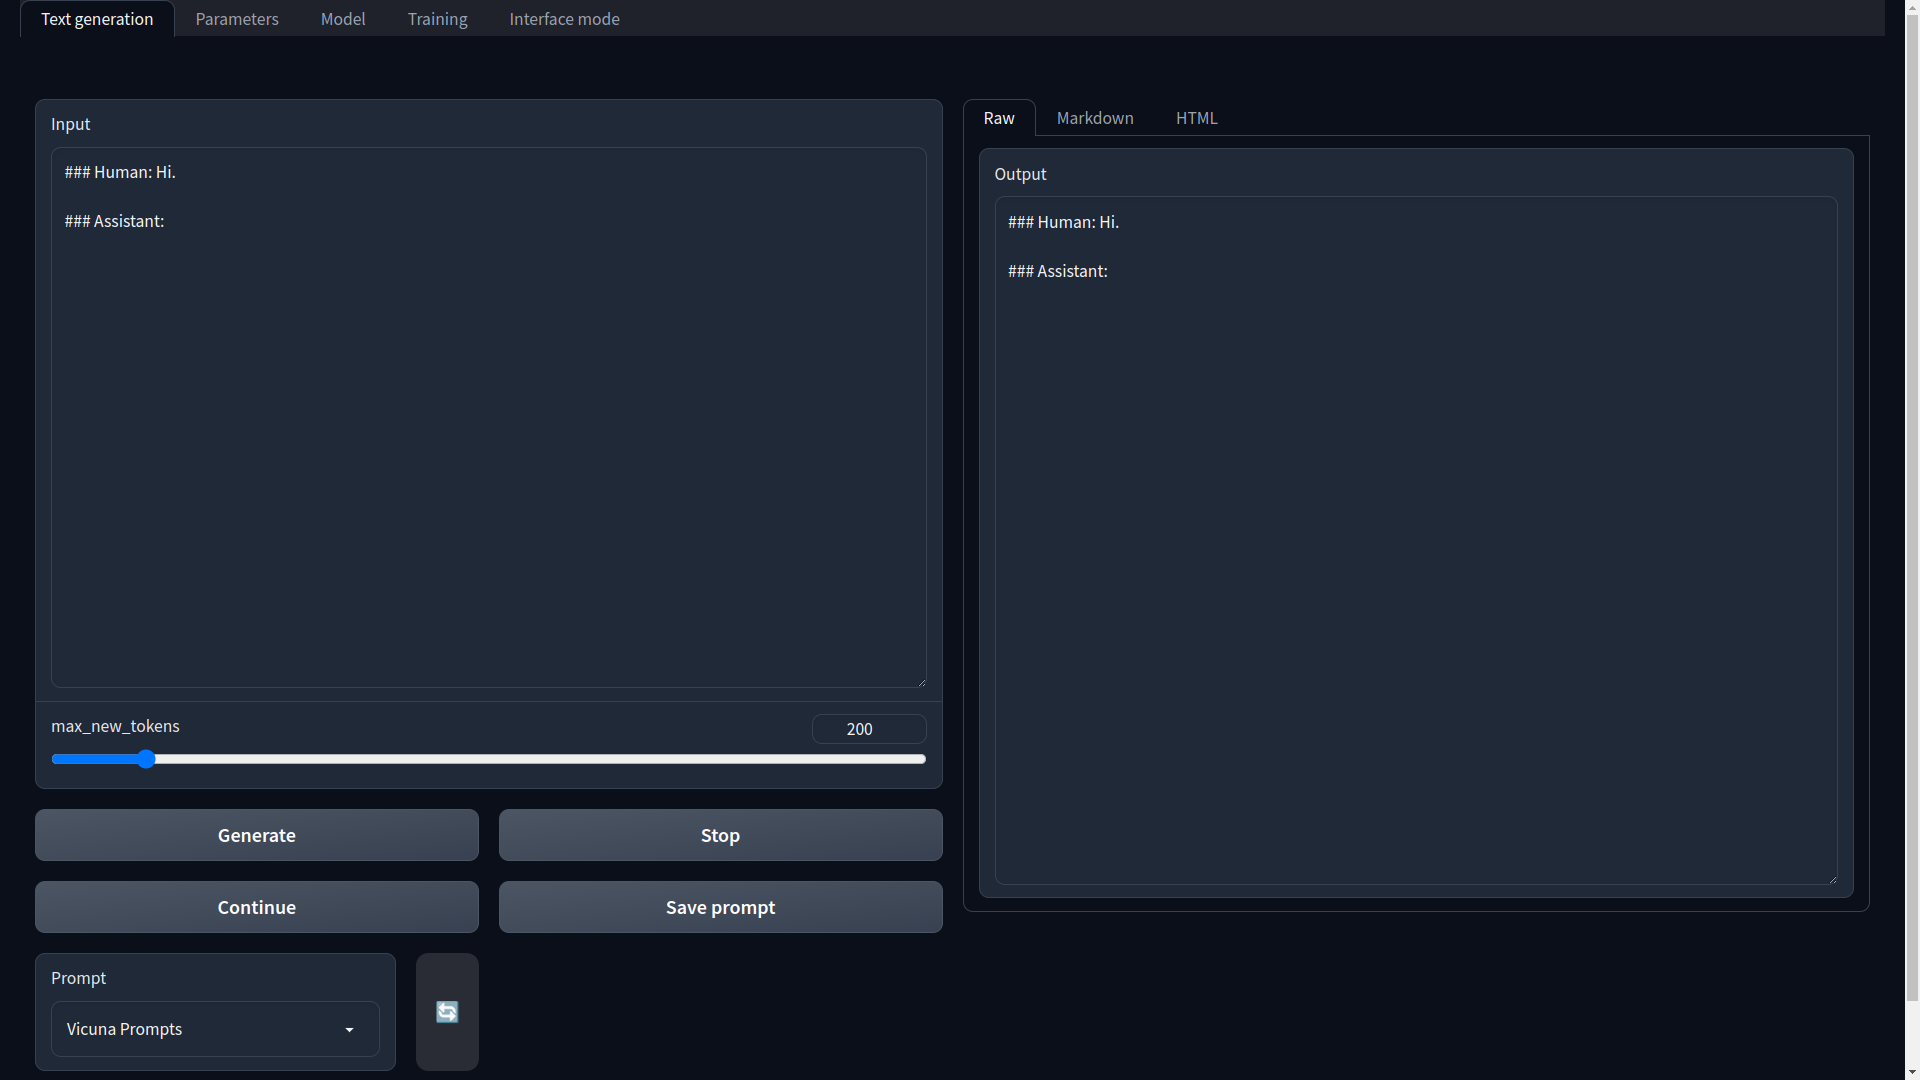
Task: Switch to the Parameters tab
Action: coord(236,18)
